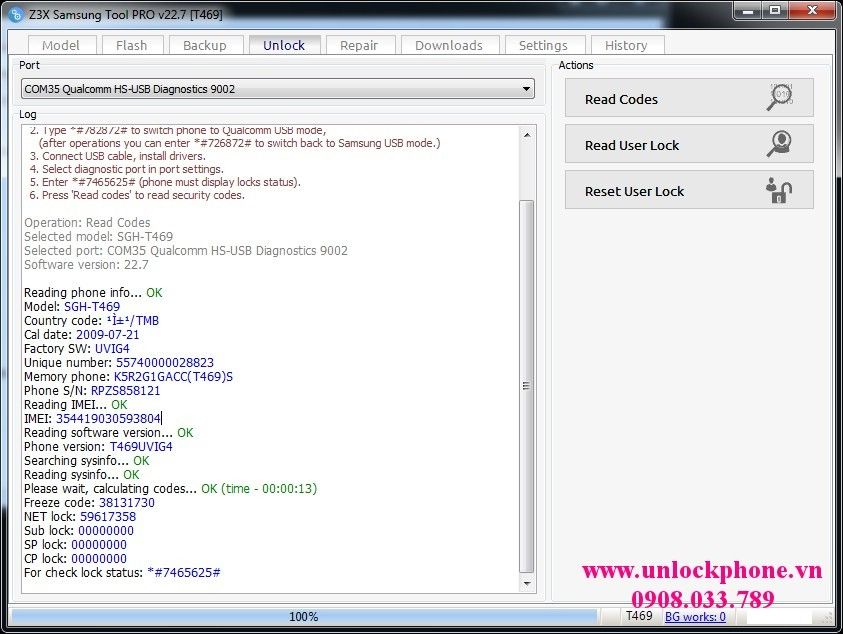Screen dimensions: 843x634
Task: Maximize the Z3X Samsung Tool window
Action: [x=775, y=10]
